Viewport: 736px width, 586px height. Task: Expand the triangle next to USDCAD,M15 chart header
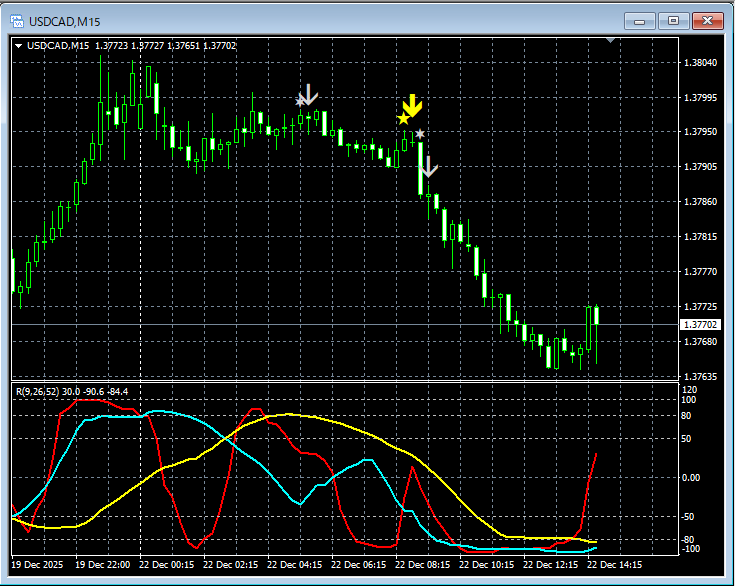click(x=19, y=46)
